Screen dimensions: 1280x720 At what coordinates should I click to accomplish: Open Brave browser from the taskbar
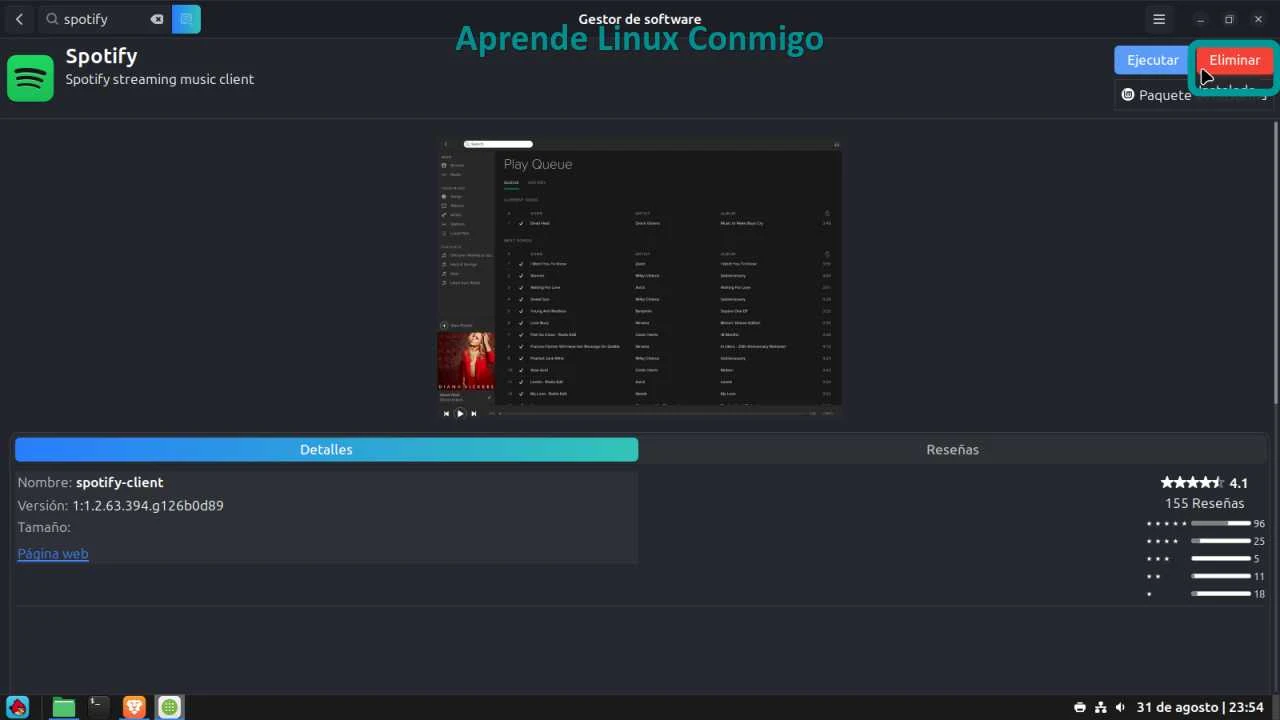[x=134, y=707]
